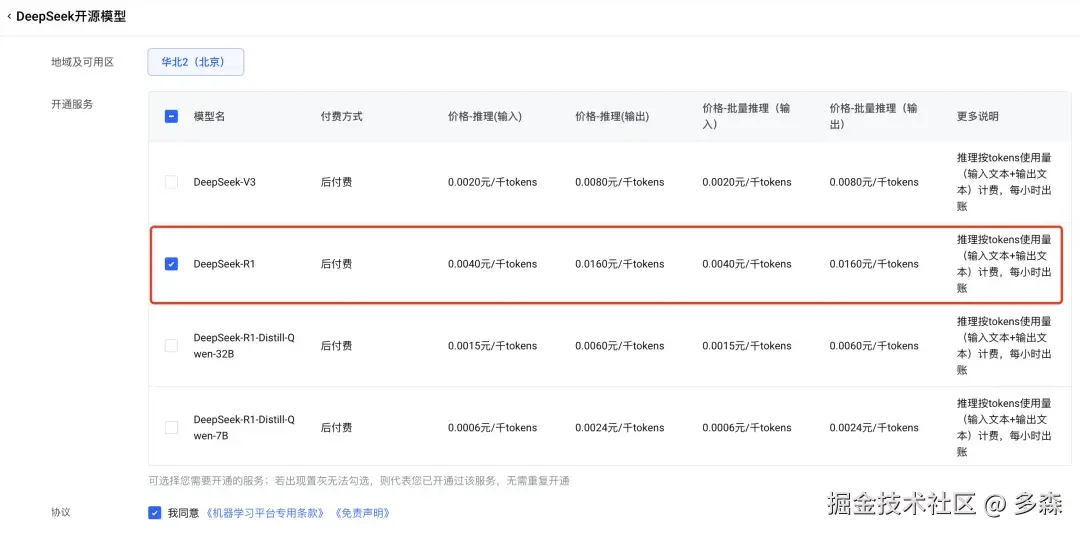This screenshot has height=535, width=1080.
Task: Click Qwen-7B batch output price 0.0024元/千tokens
Action: coord(874,428)
